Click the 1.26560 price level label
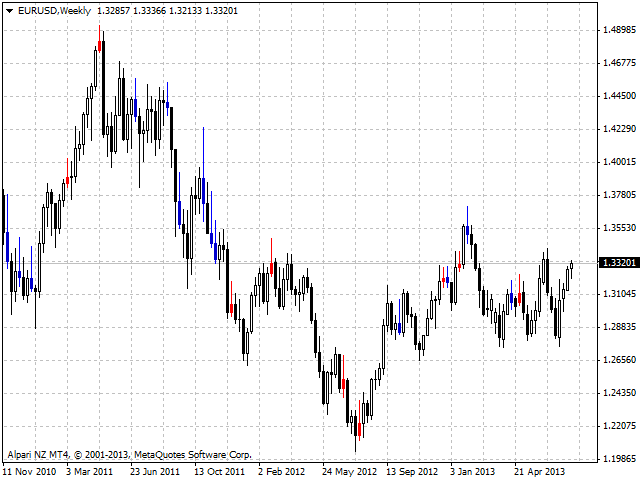The height and width of the screenshot is (480, 640). point(620,360)
